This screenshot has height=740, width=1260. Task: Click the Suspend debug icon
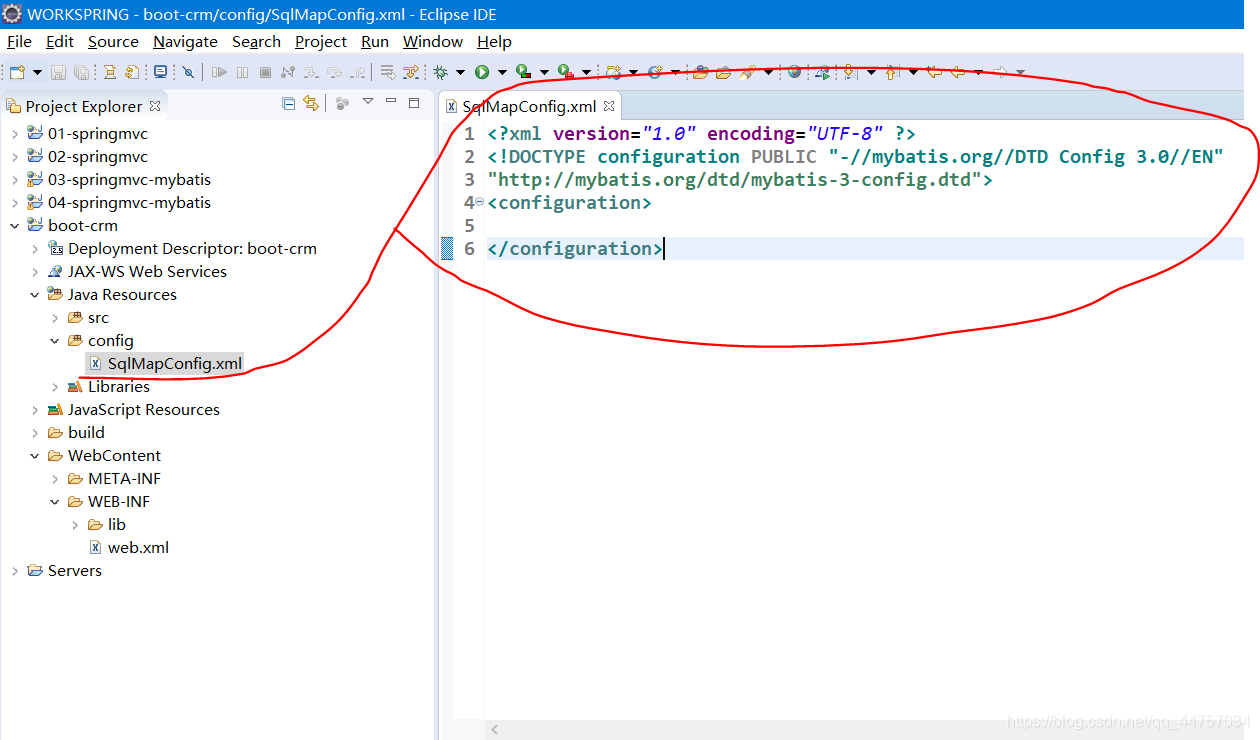pyautogui.click(x=242, y=72)
